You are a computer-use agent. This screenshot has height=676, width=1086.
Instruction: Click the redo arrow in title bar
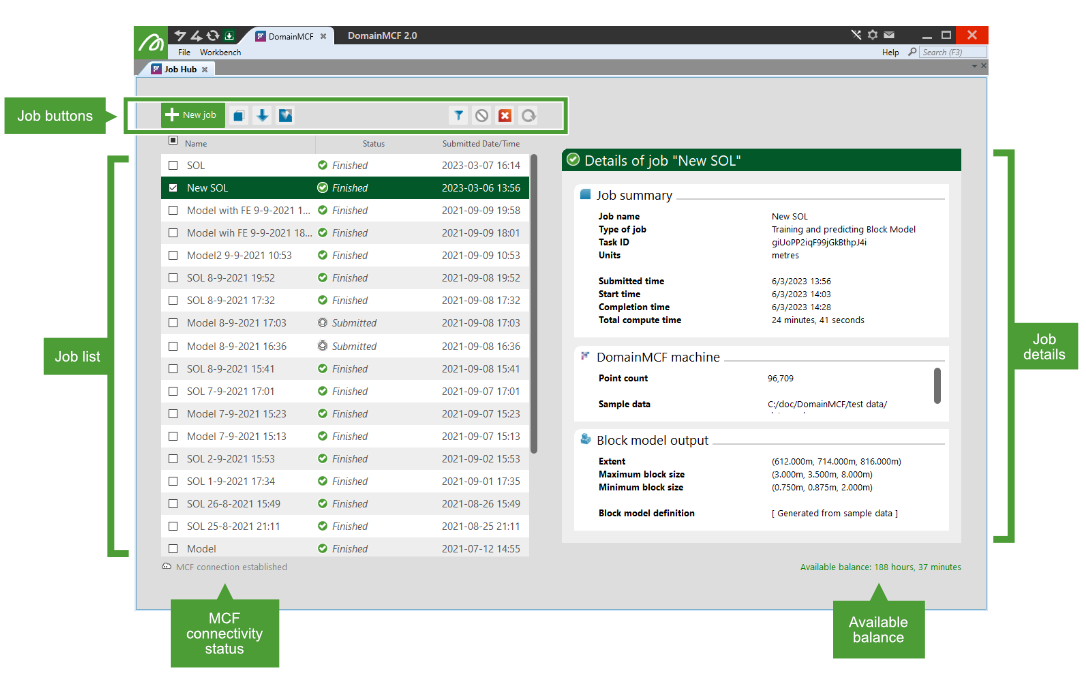pyautogui.click(x=197, y=35)
